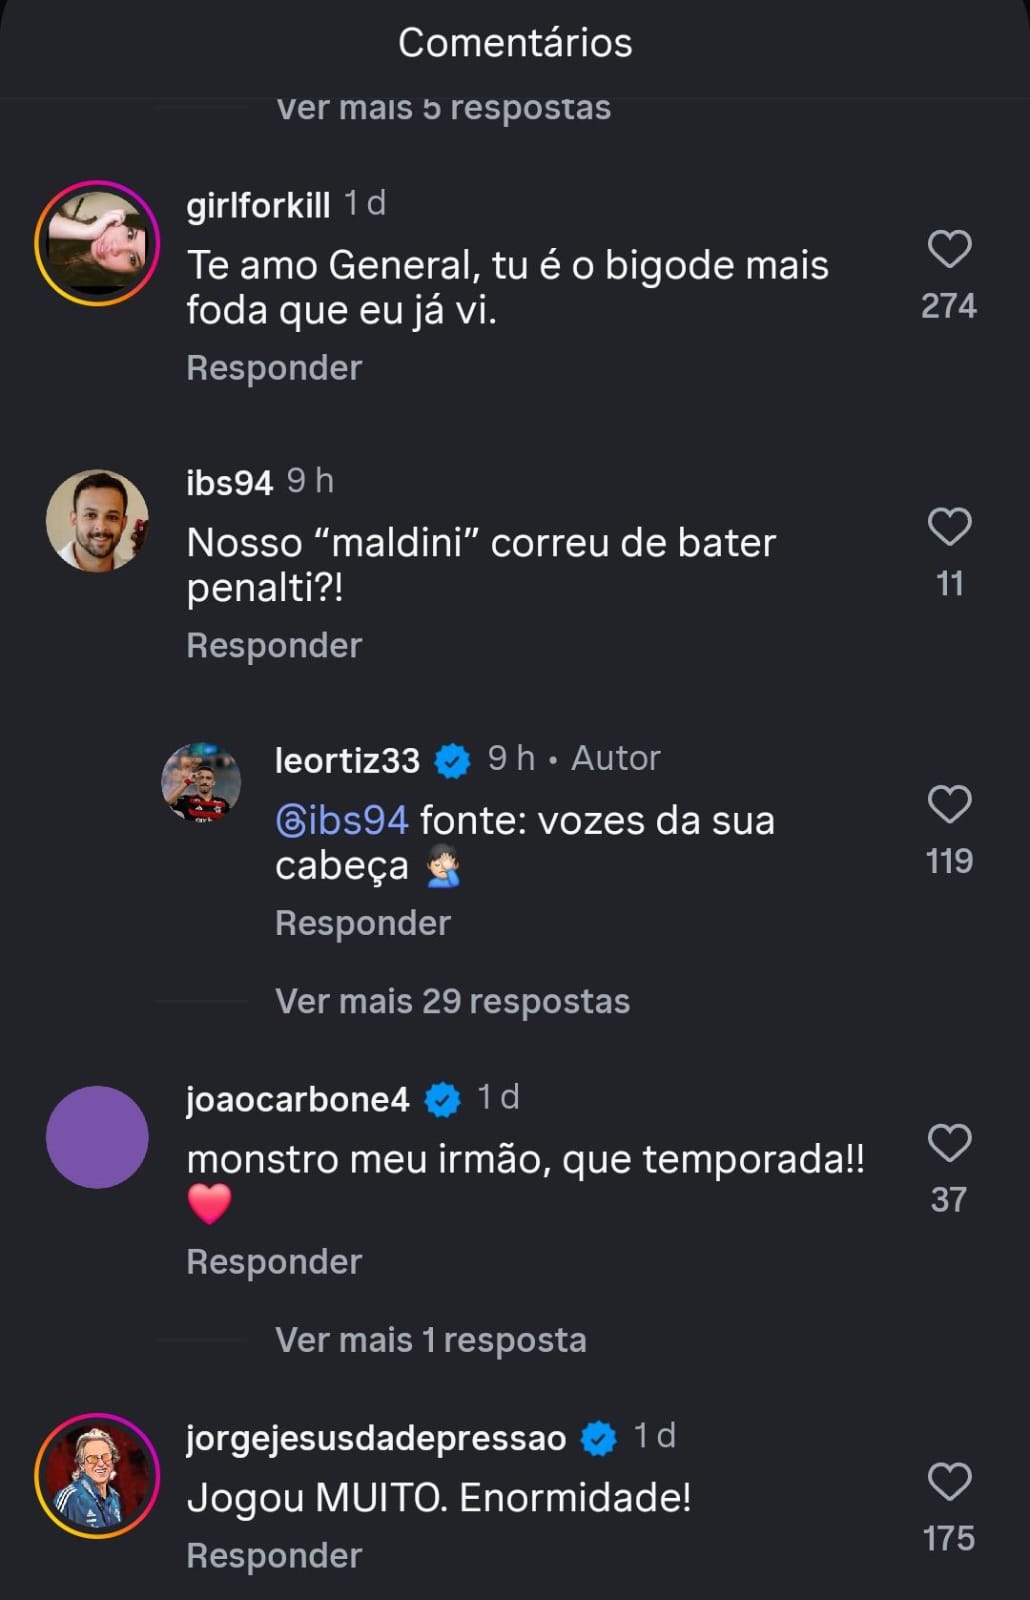Expand "Ver mais 1 resposta"

click(430, 1340)
